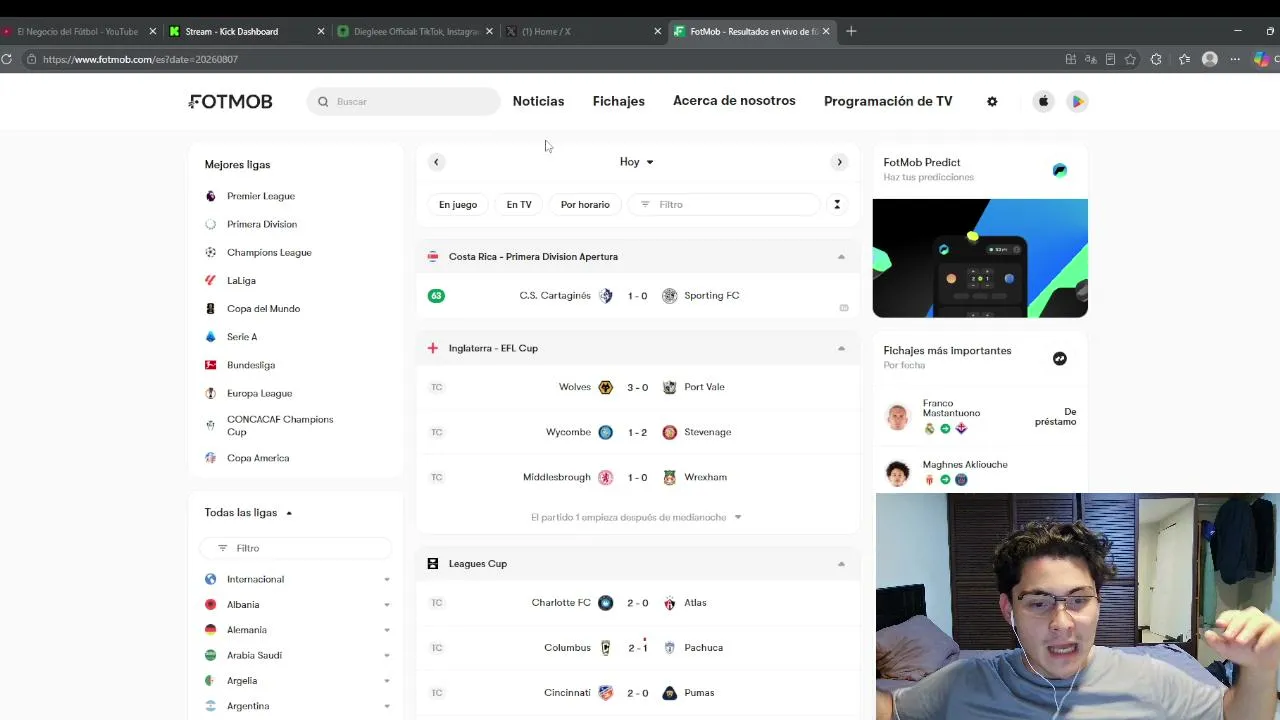This screenshot has width=1280, height=720.
Task: Expand matches starting after midnight
Action: pos(637,517)
